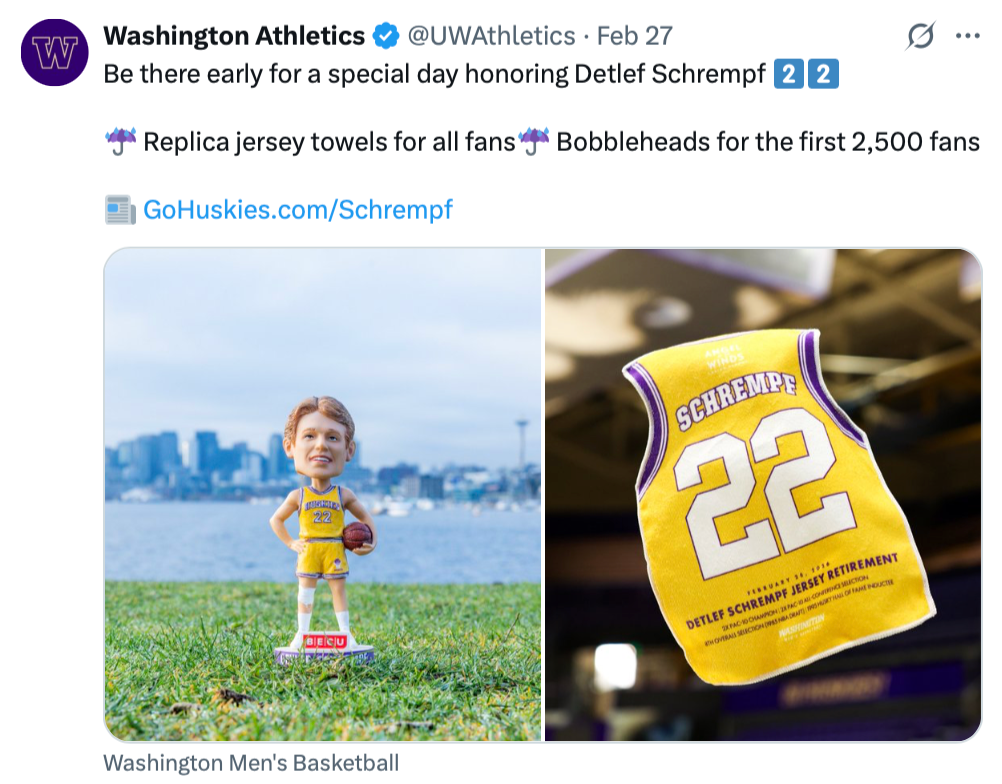1002x784 pixels.
Task: Click the Washington Athletics display name
Action: (234, 37)
